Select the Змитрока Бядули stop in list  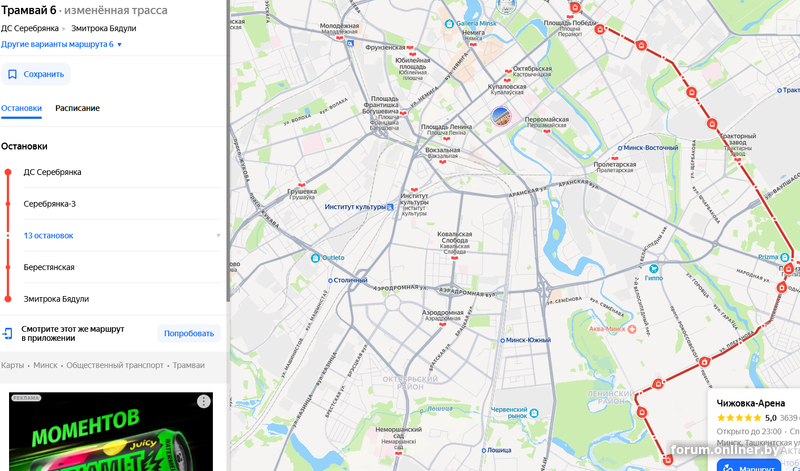(56, 299)
